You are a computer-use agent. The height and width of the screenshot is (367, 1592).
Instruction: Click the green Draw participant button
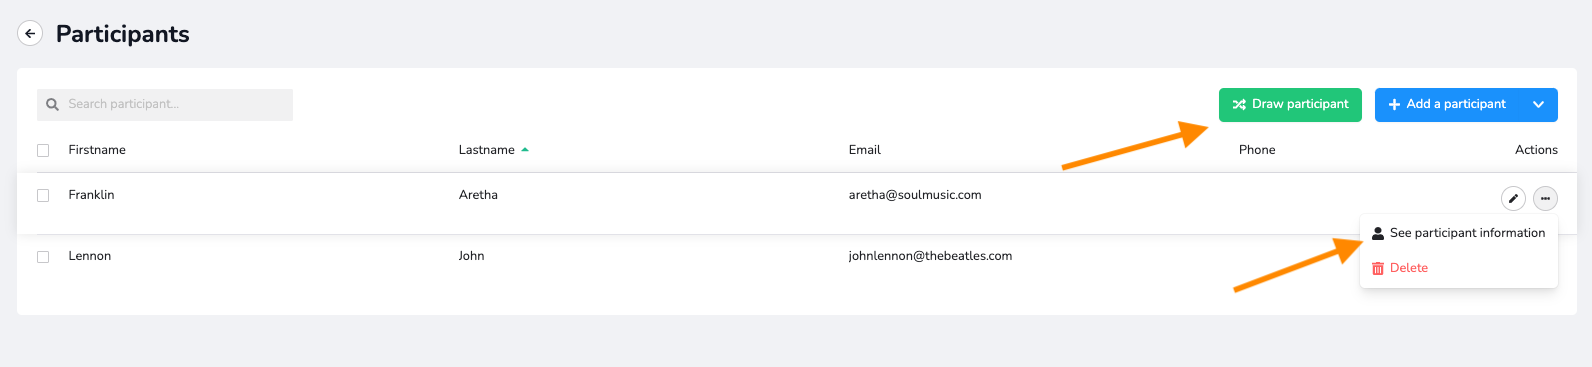point(1290,105)
